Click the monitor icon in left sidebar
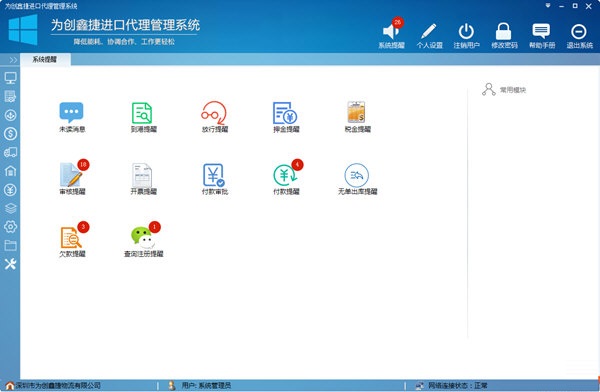The height and width of the screenshot is (392, 600). point(10,78)
